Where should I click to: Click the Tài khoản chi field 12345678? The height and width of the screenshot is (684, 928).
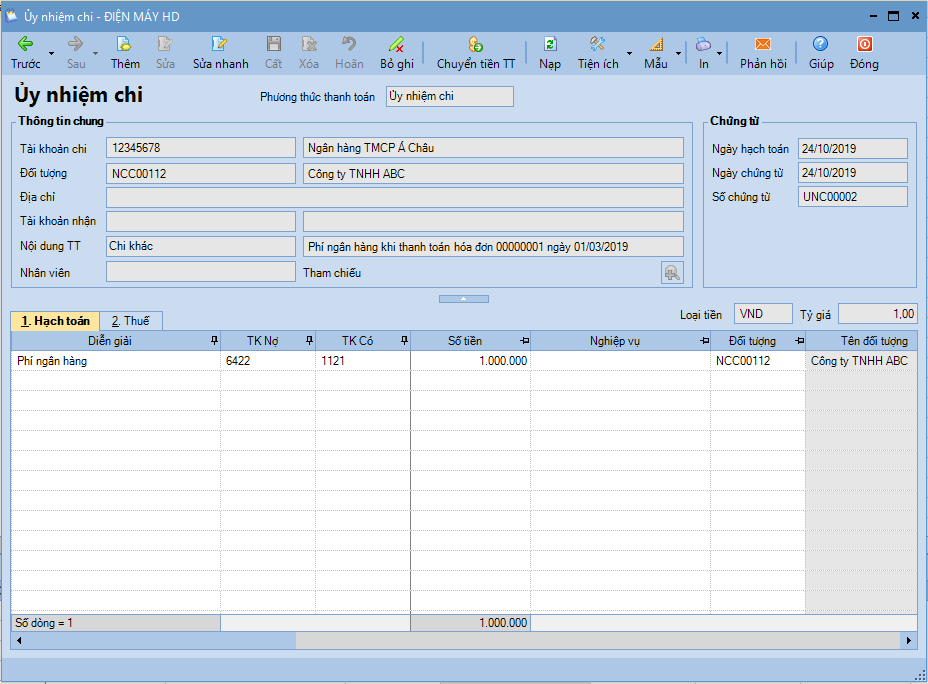201,148
